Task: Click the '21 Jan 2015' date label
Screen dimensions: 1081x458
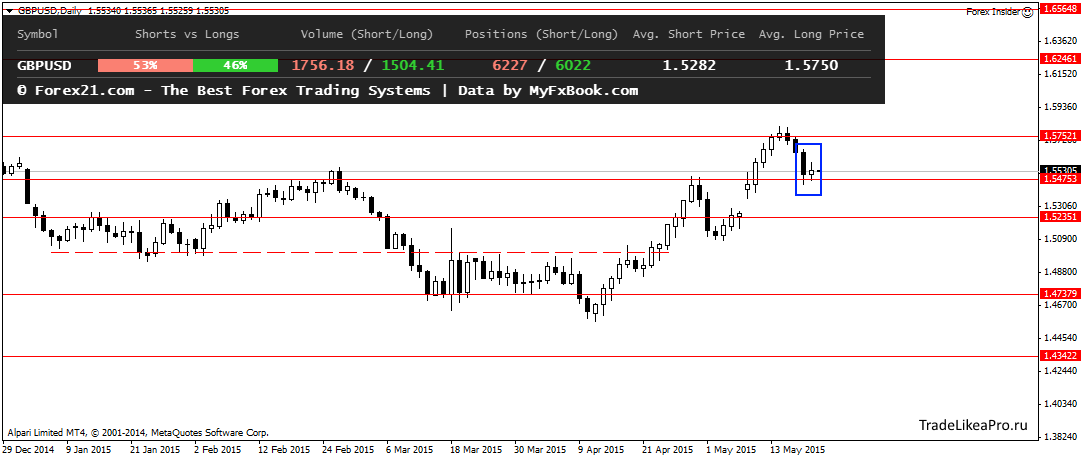Action: (x=154, y=450)
